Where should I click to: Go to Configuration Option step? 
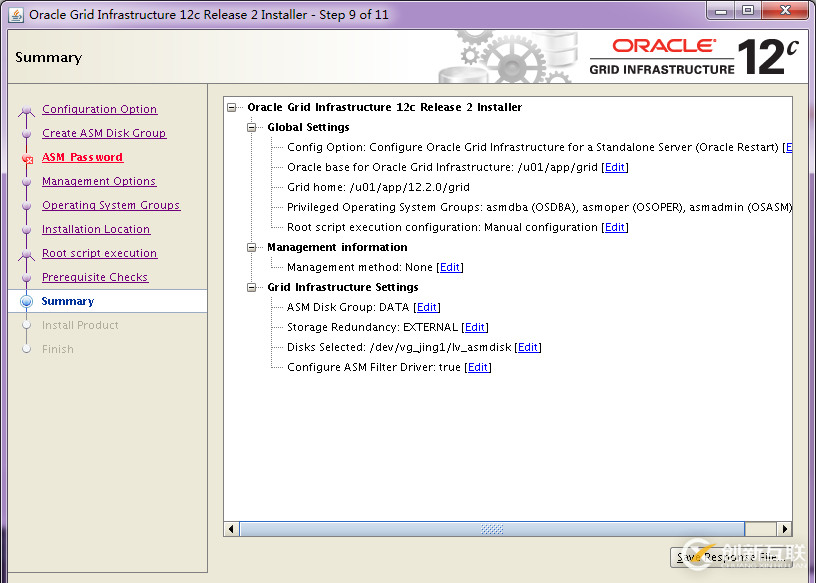click(x=99, y=109)
